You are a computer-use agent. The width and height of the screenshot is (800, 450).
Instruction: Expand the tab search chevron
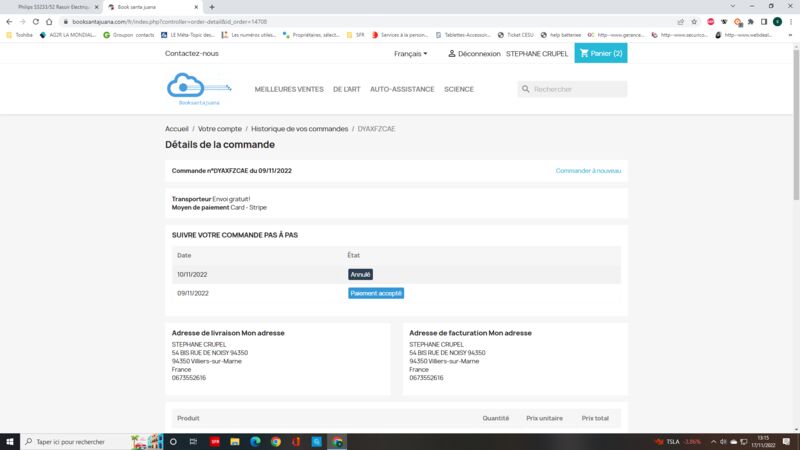[733, 6]
